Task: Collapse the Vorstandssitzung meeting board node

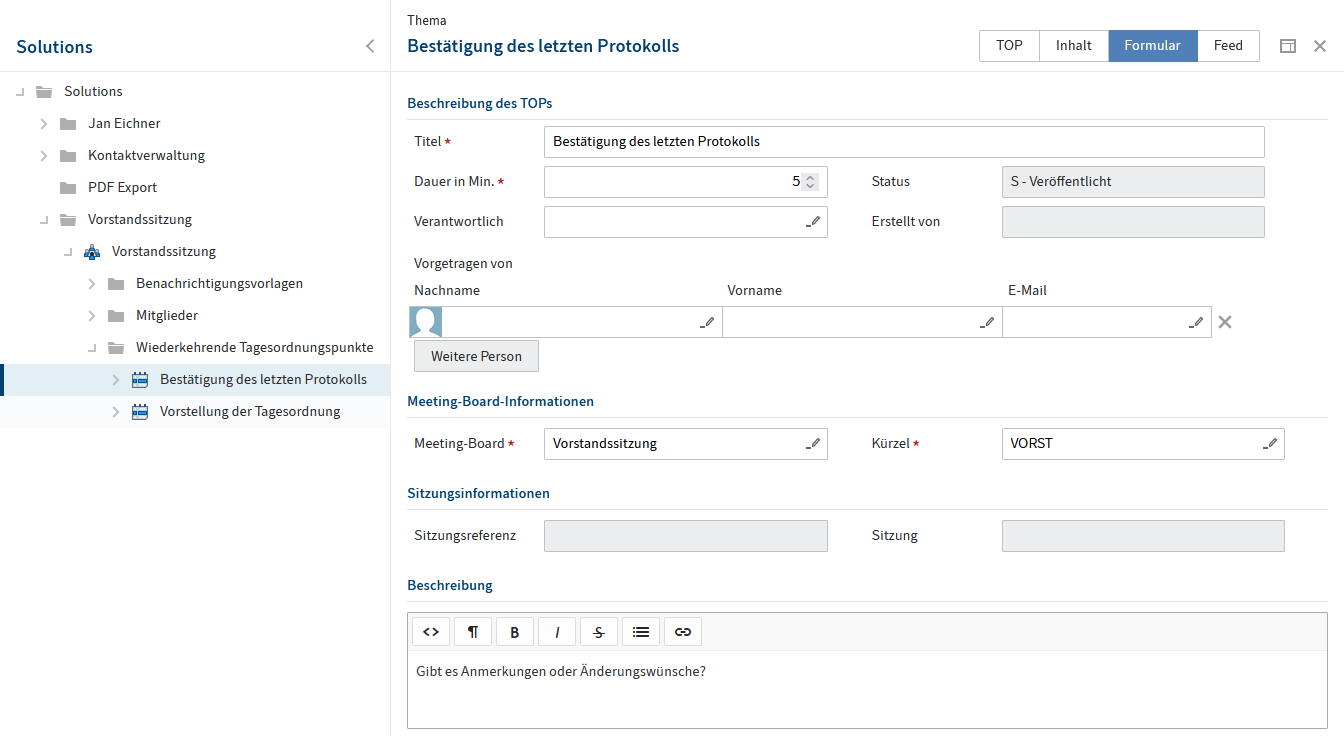Action: (68, 252)
